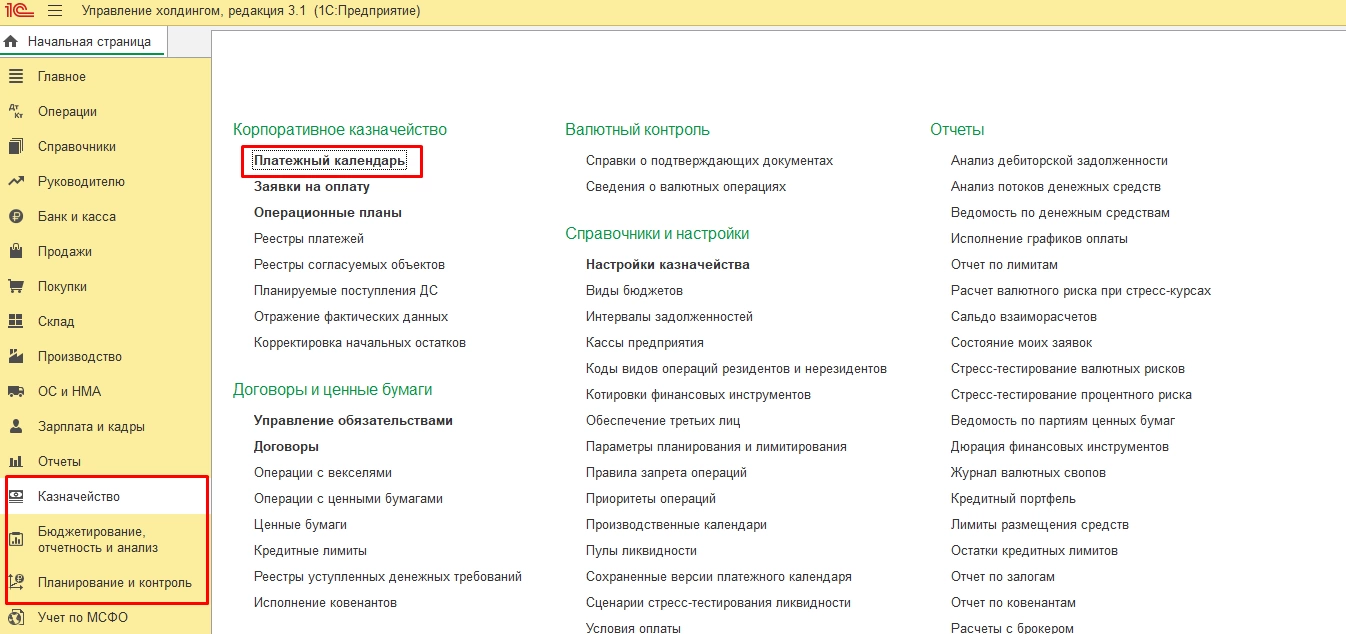Click the Справочники books icon
The image size is (1346, 634).
click(x=16, y=147)
